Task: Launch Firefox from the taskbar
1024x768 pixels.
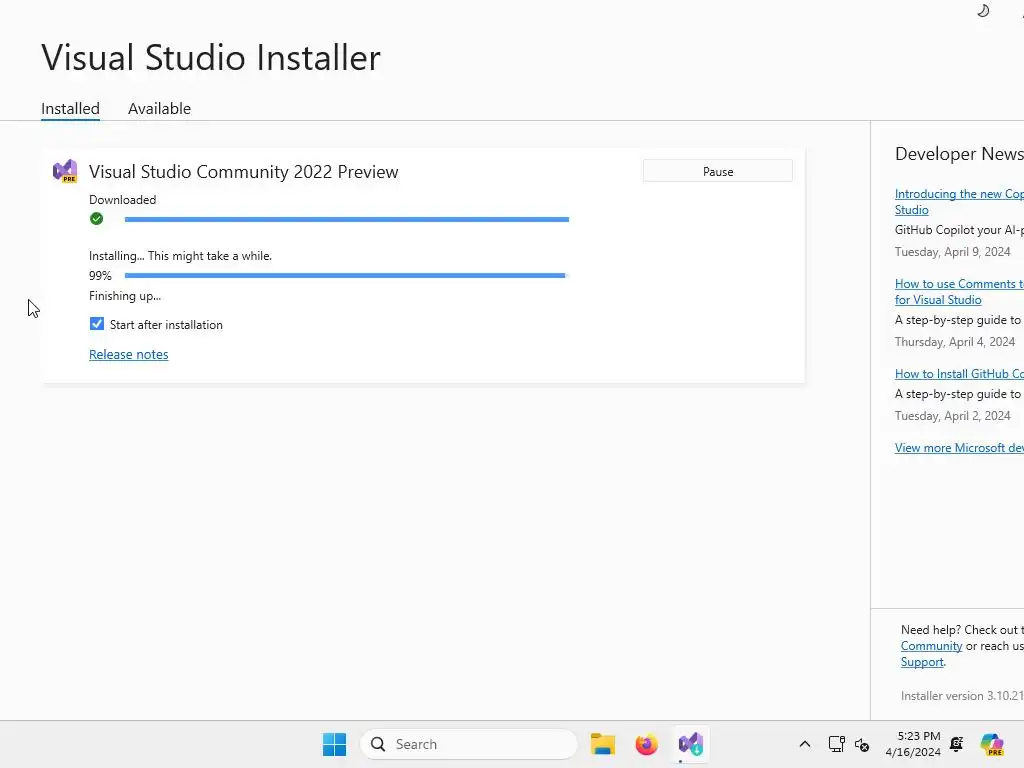Action: 647,744
